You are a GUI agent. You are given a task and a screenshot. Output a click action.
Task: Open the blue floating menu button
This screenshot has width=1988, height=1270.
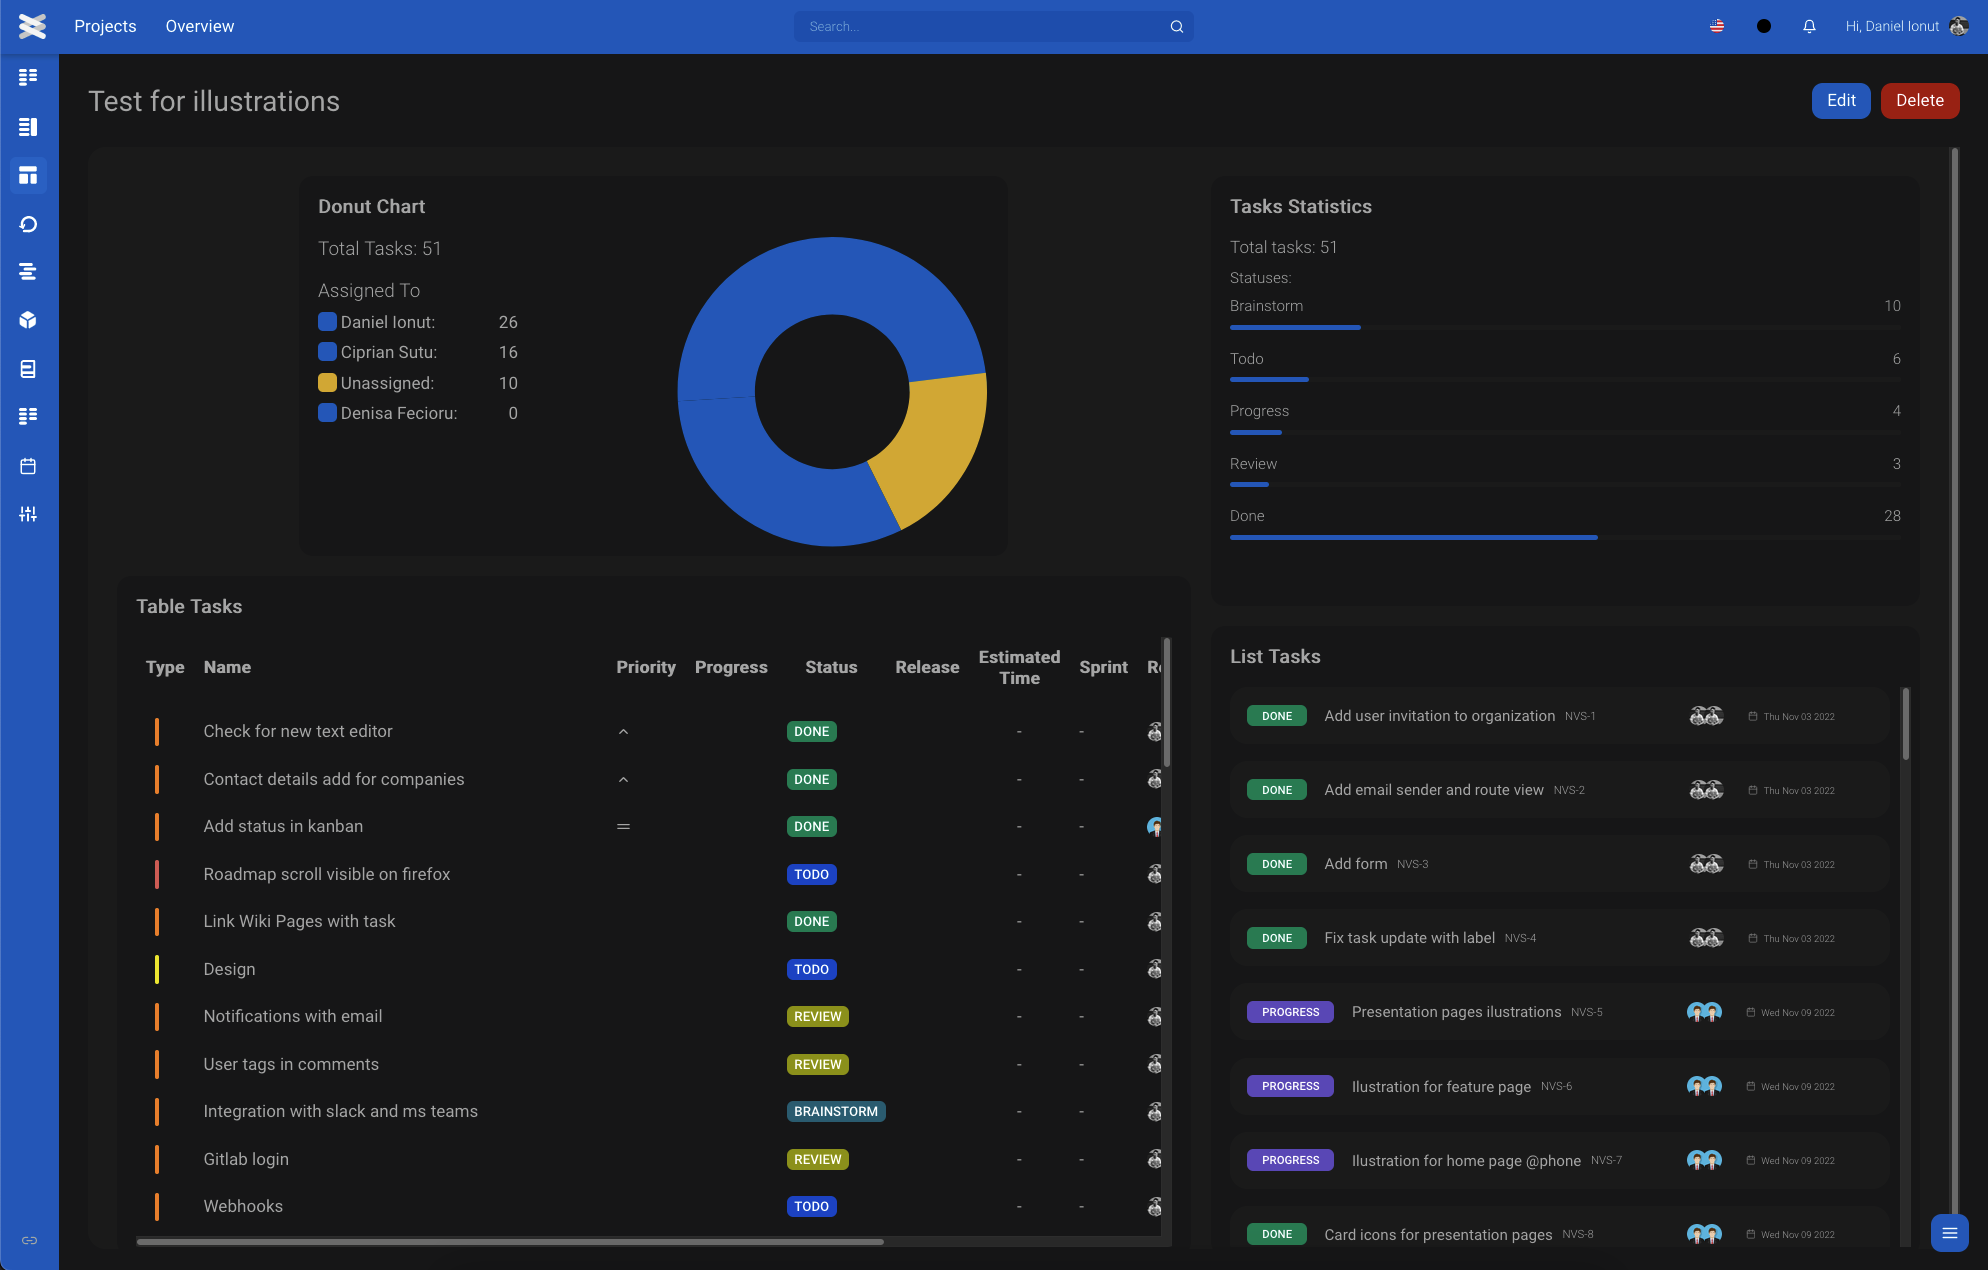pyautogui.click(x=1949, y=1233)
